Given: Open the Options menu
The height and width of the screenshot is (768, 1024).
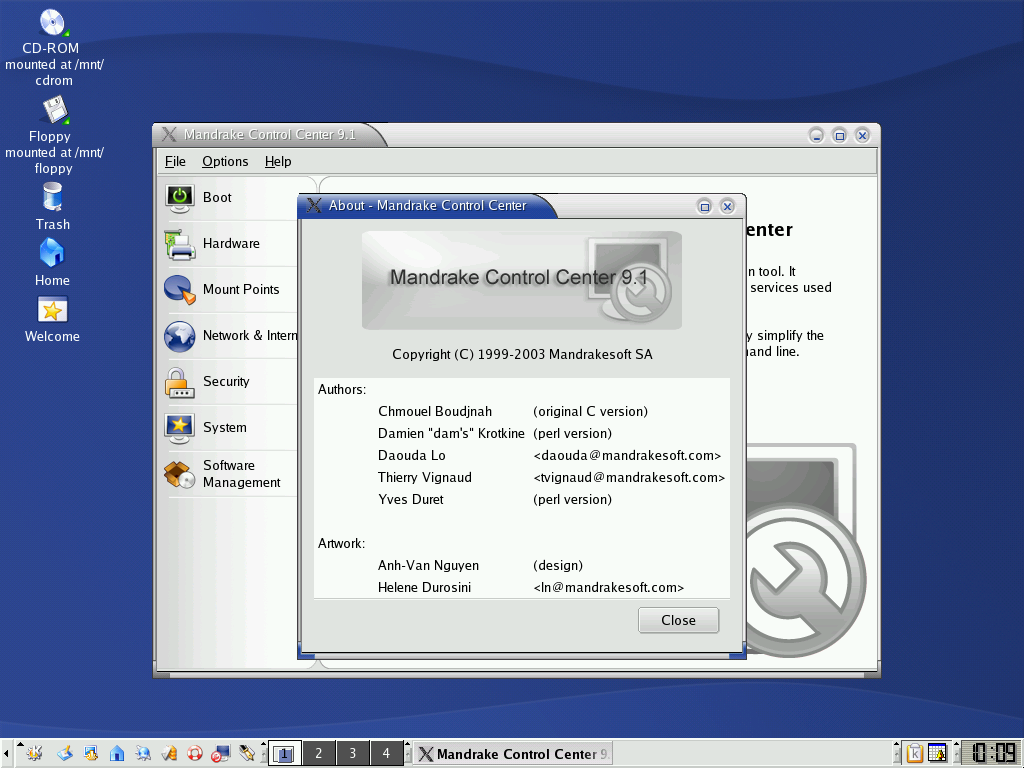Looking at the screenshot, I should click(225, 161).
